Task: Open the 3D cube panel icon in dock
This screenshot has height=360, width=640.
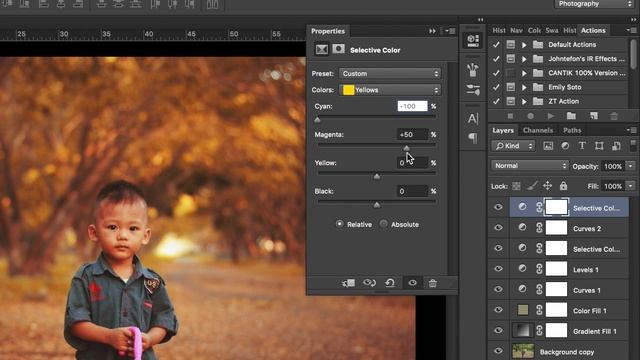Action: click(473, 40)
